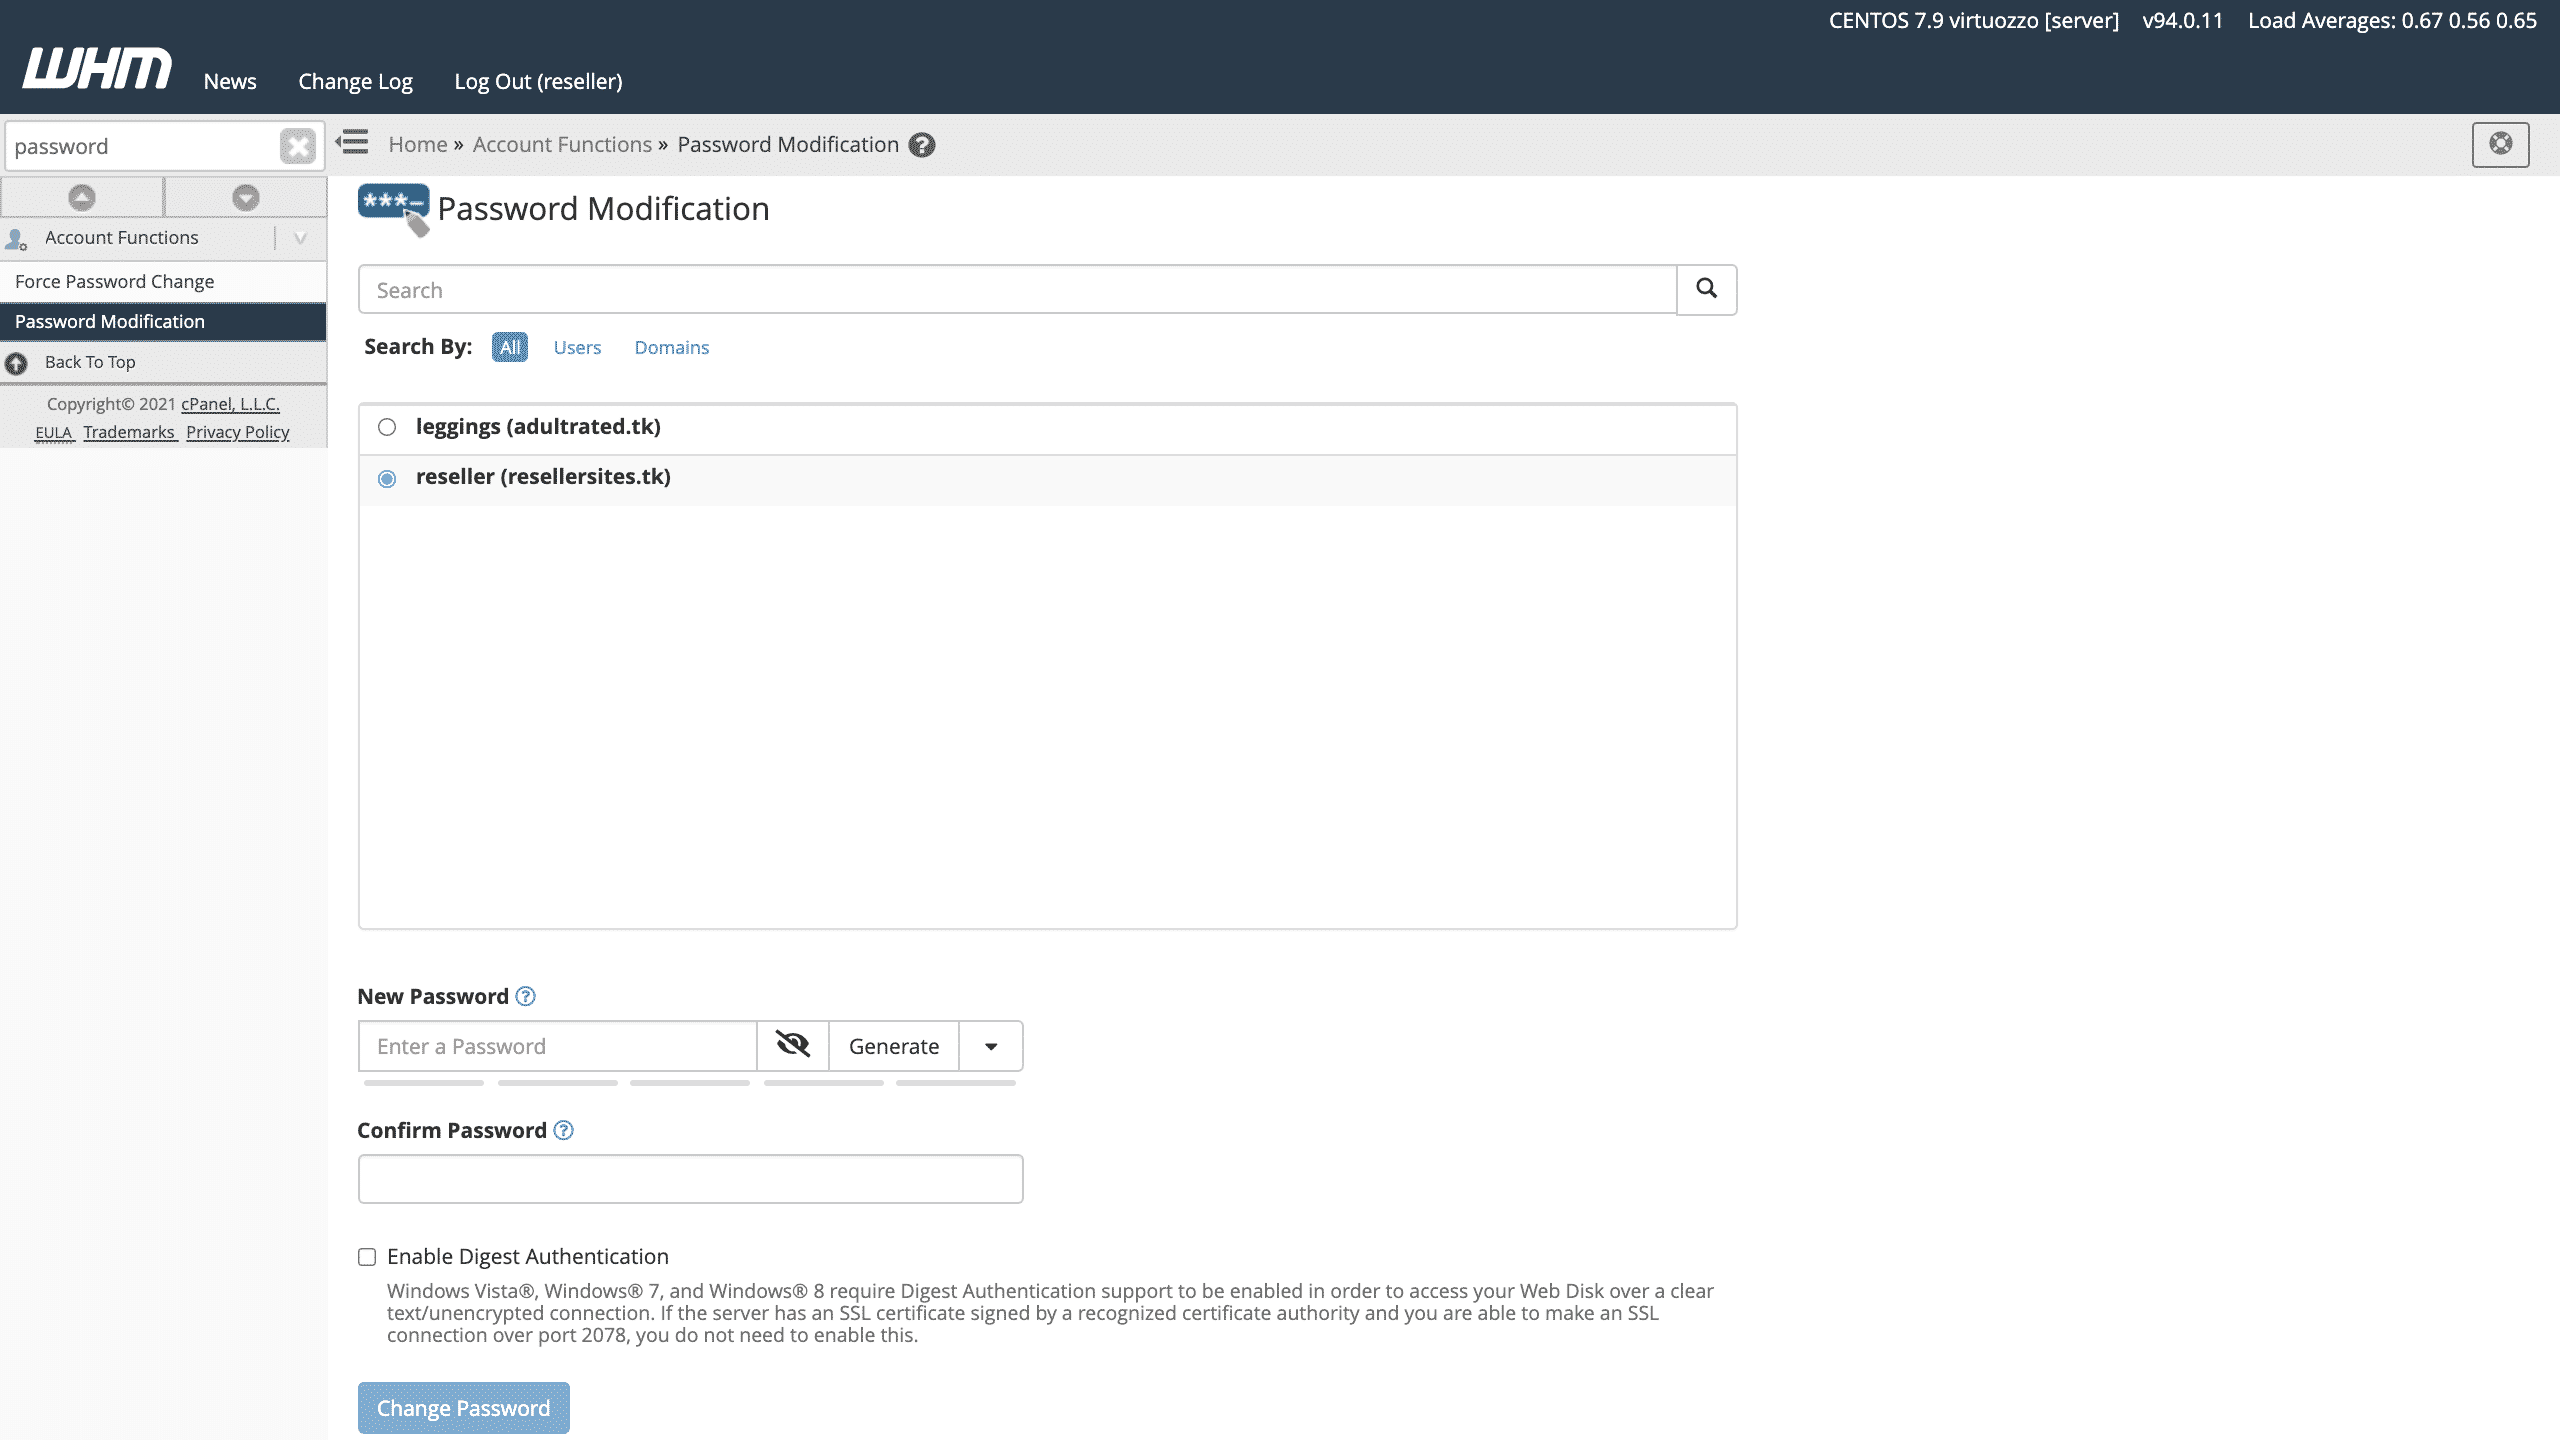Select the leggings (adultrated.tk) radio button
Image resolution: width=2560 pixels, height=1440 pixels.
[x=387, y=427]
